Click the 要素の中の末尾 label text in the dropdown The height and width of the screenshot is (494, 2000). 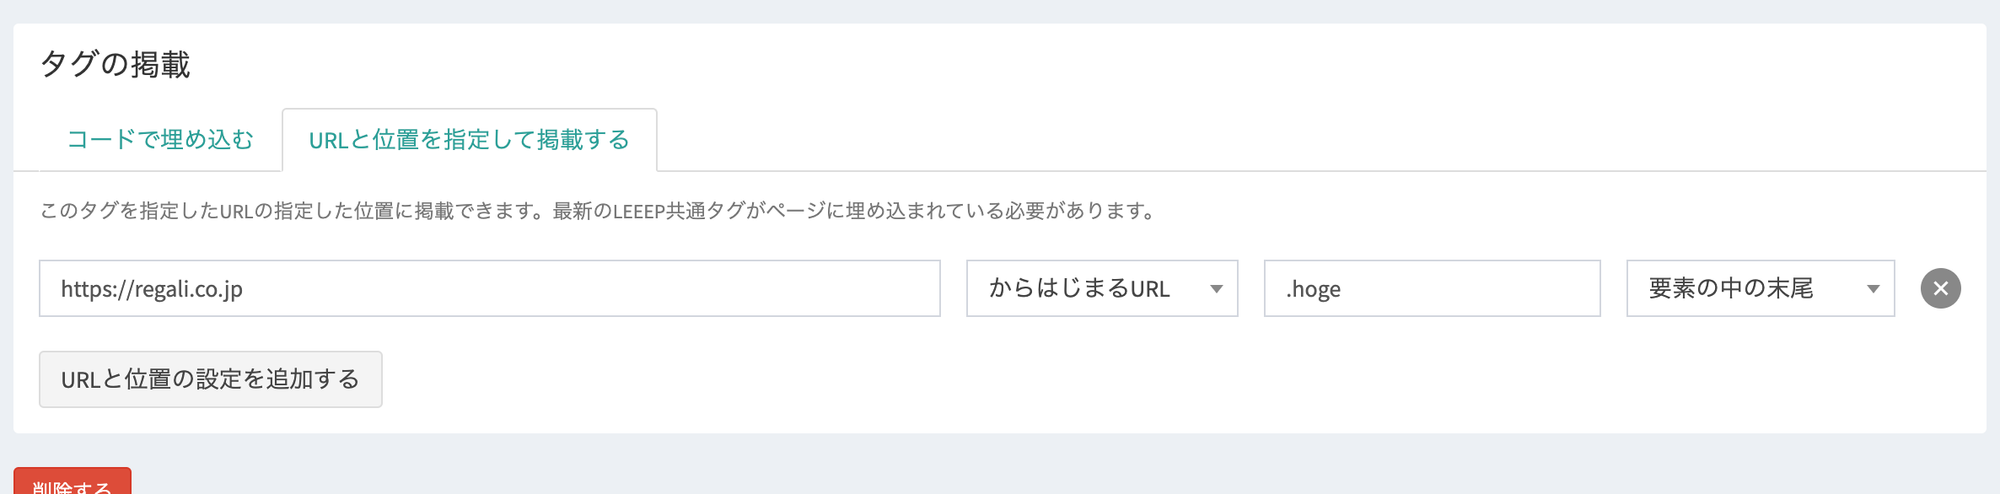coord(1730,289)
